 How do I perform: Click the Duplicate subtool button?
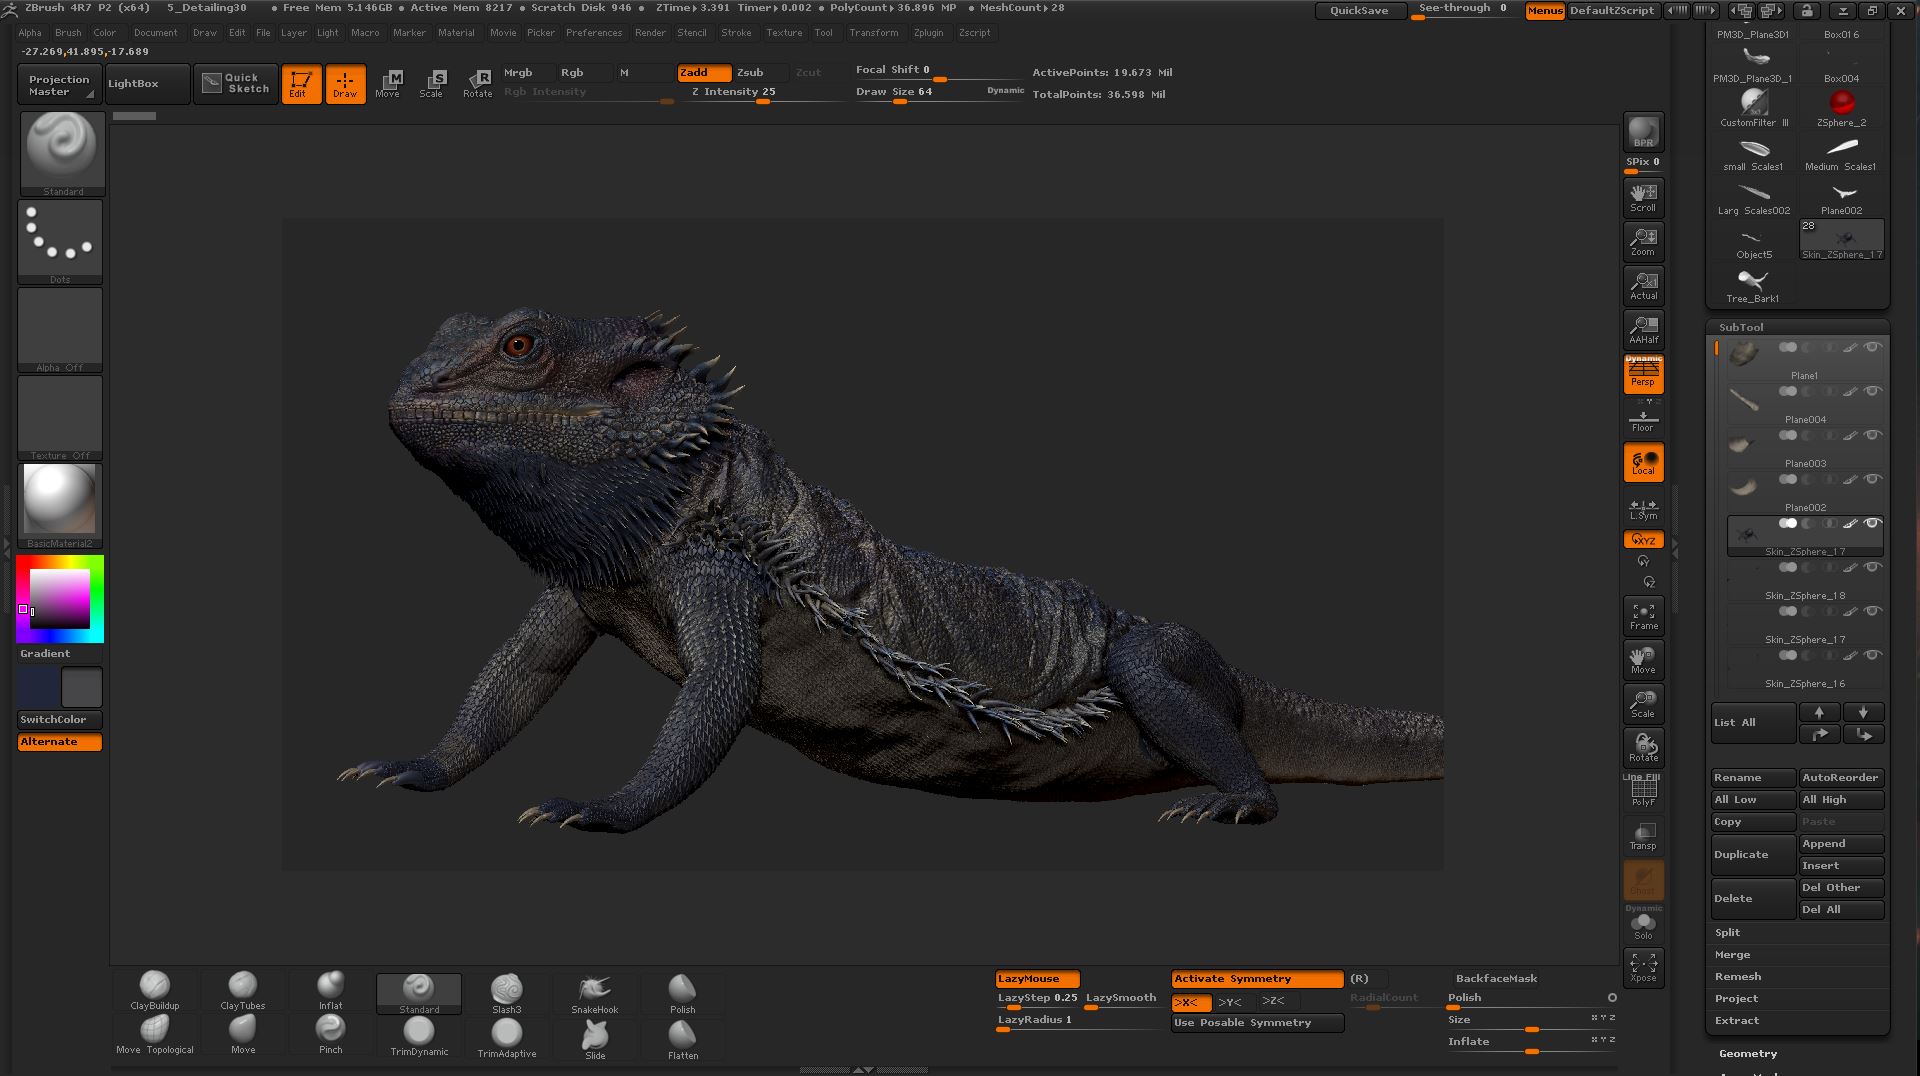tap(1753, 855)
